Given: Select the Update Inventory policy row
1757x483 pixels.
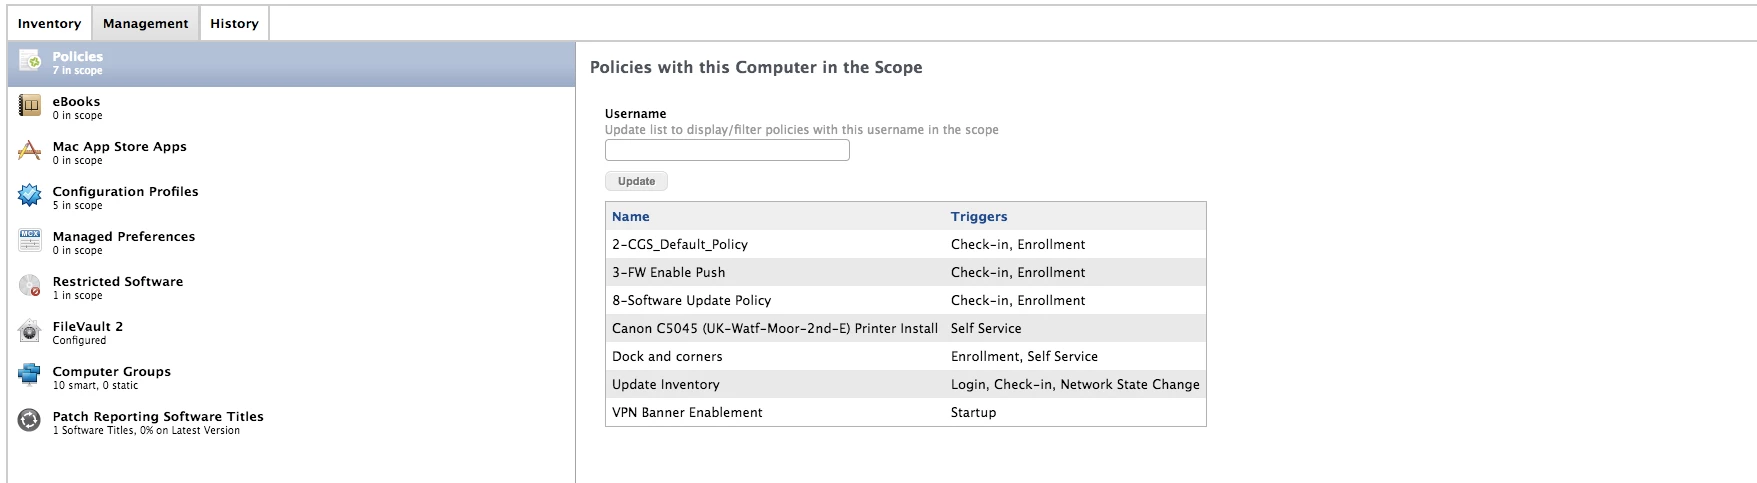Looking at the screenshot, I should (666, 384).
